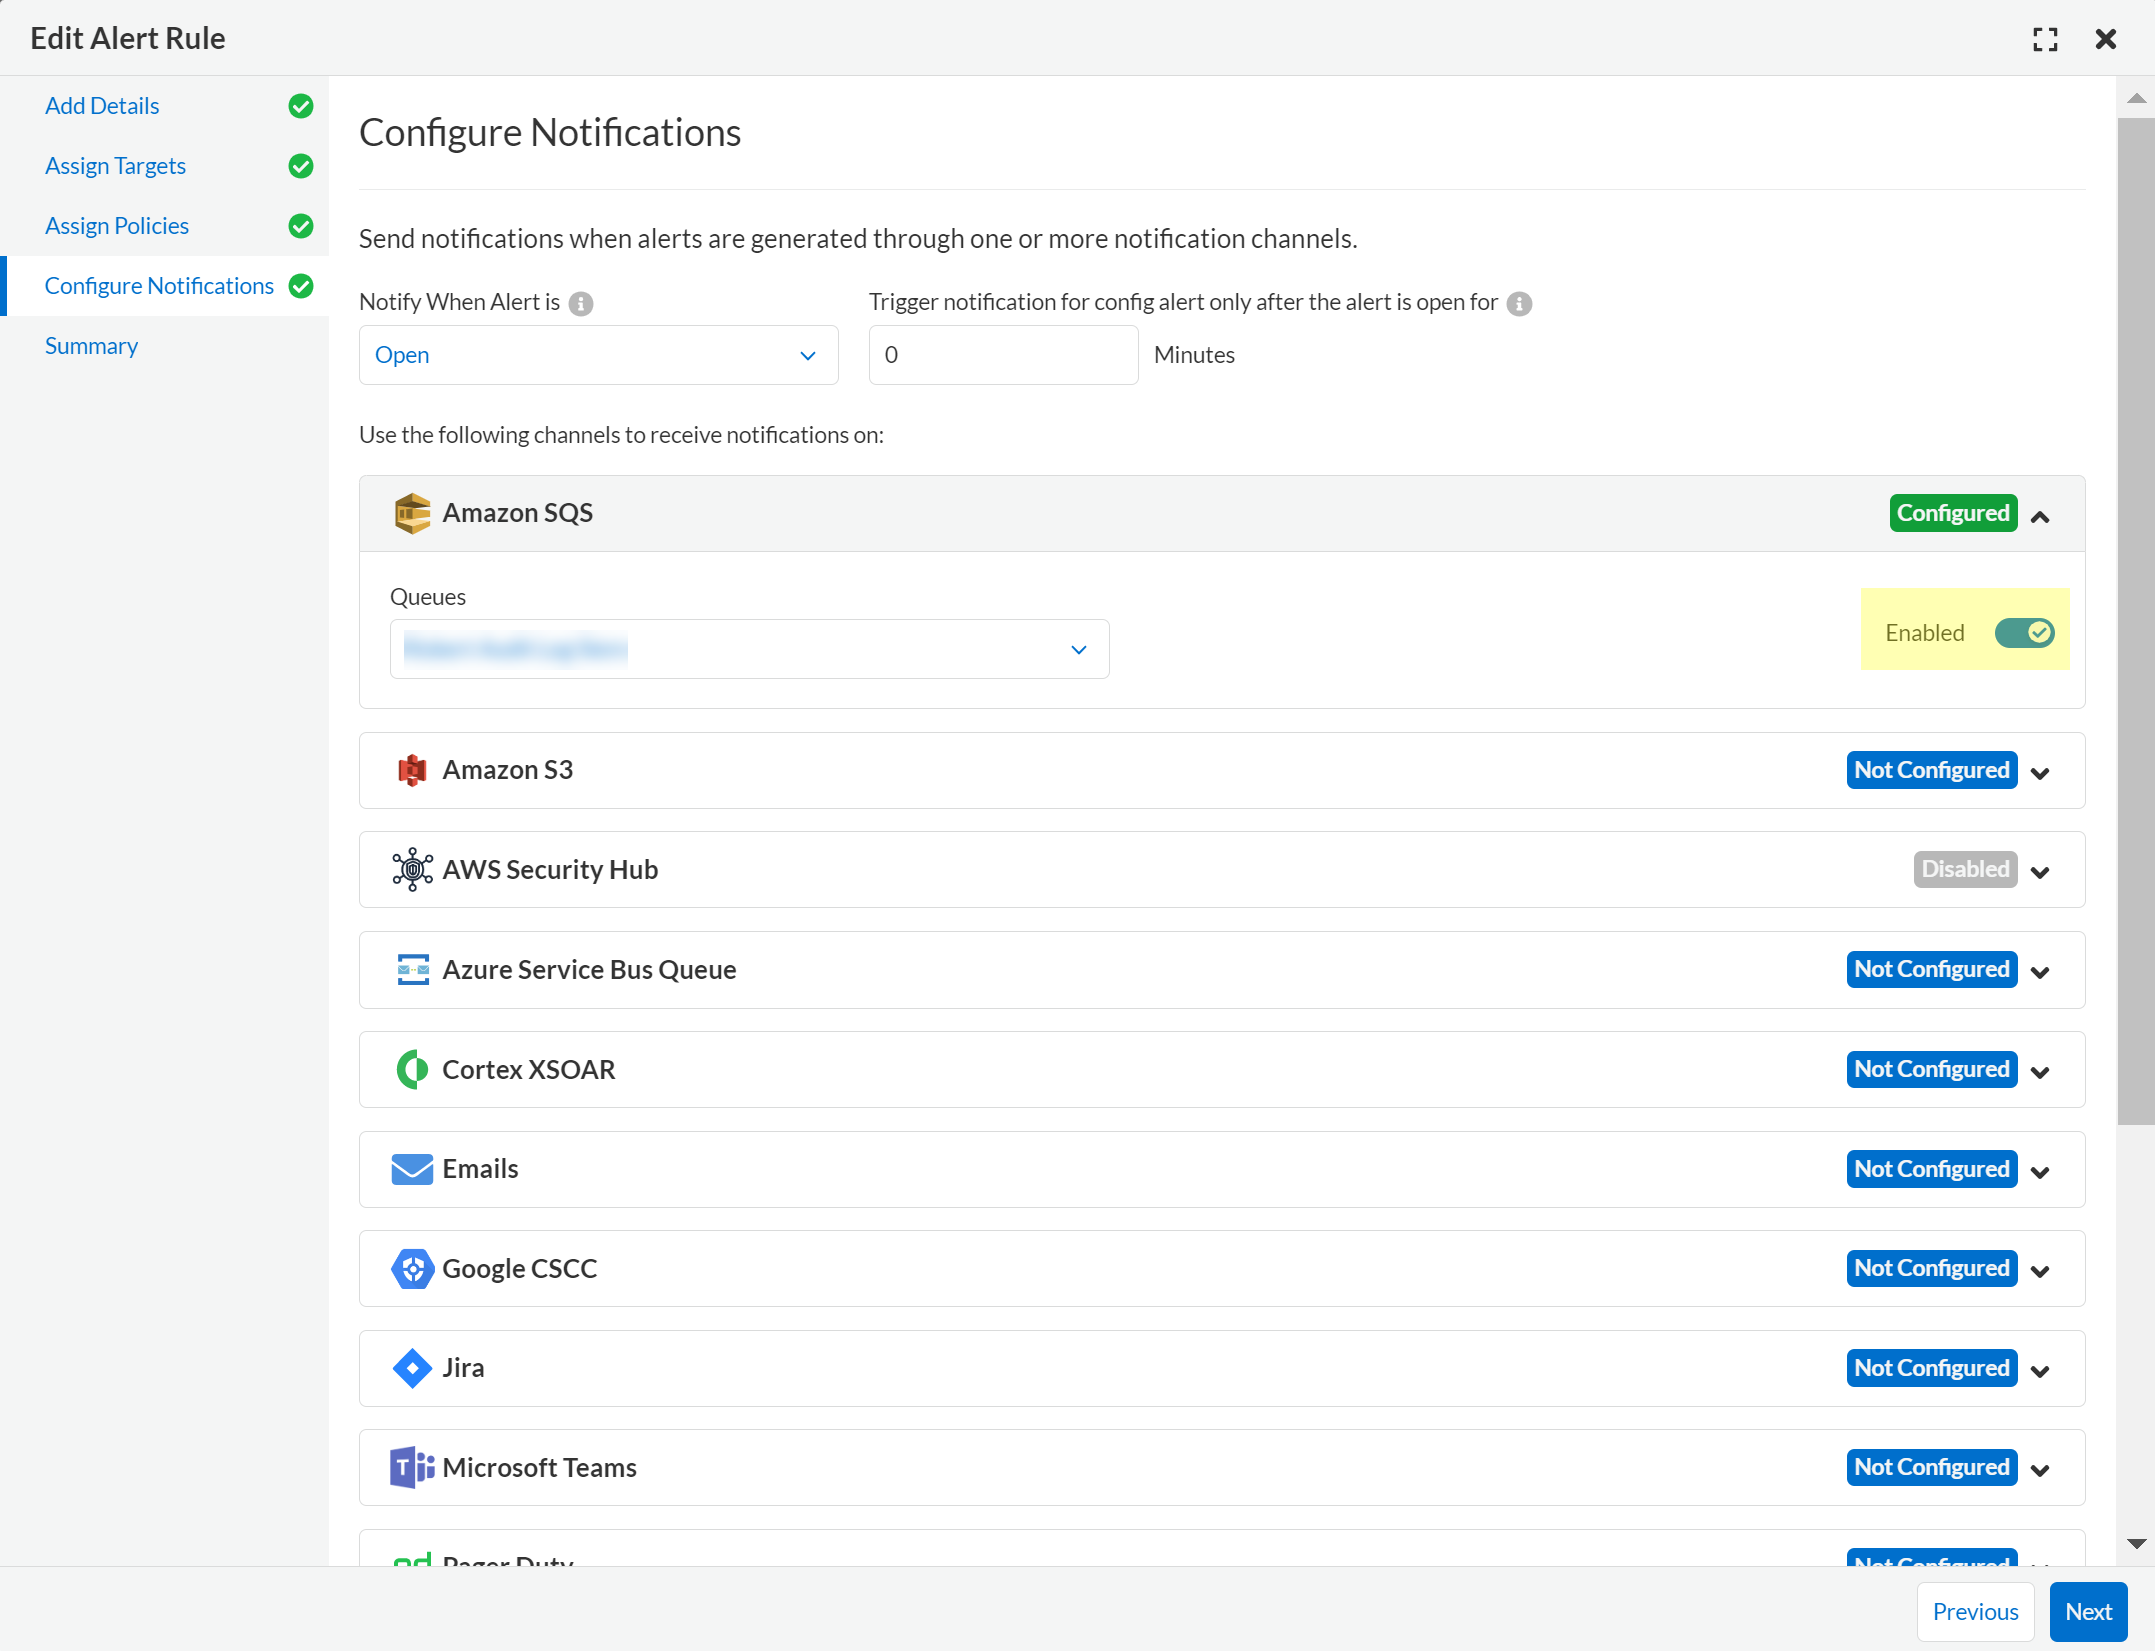The height and width of the screenshot is (1651, 2155).
Task: Expand the Azure Service Bus Queue chevron
Action: [x=2041, y=972]
